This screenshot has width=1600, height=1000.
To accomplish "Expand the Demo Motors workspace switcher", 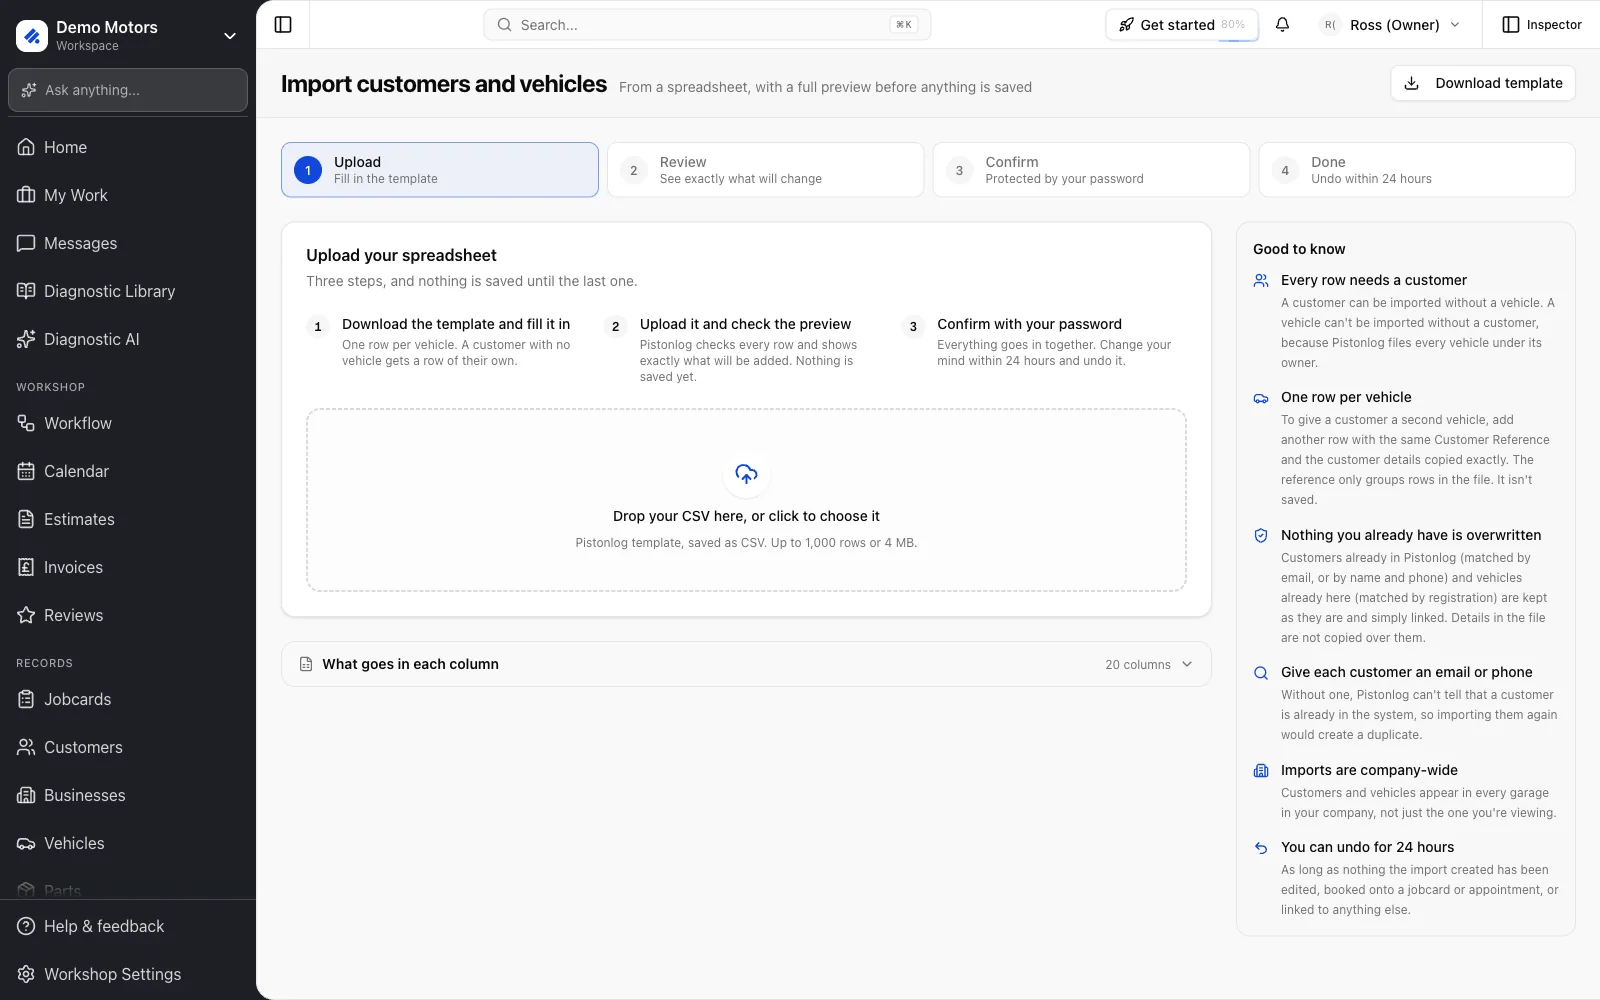I will 128,36.
